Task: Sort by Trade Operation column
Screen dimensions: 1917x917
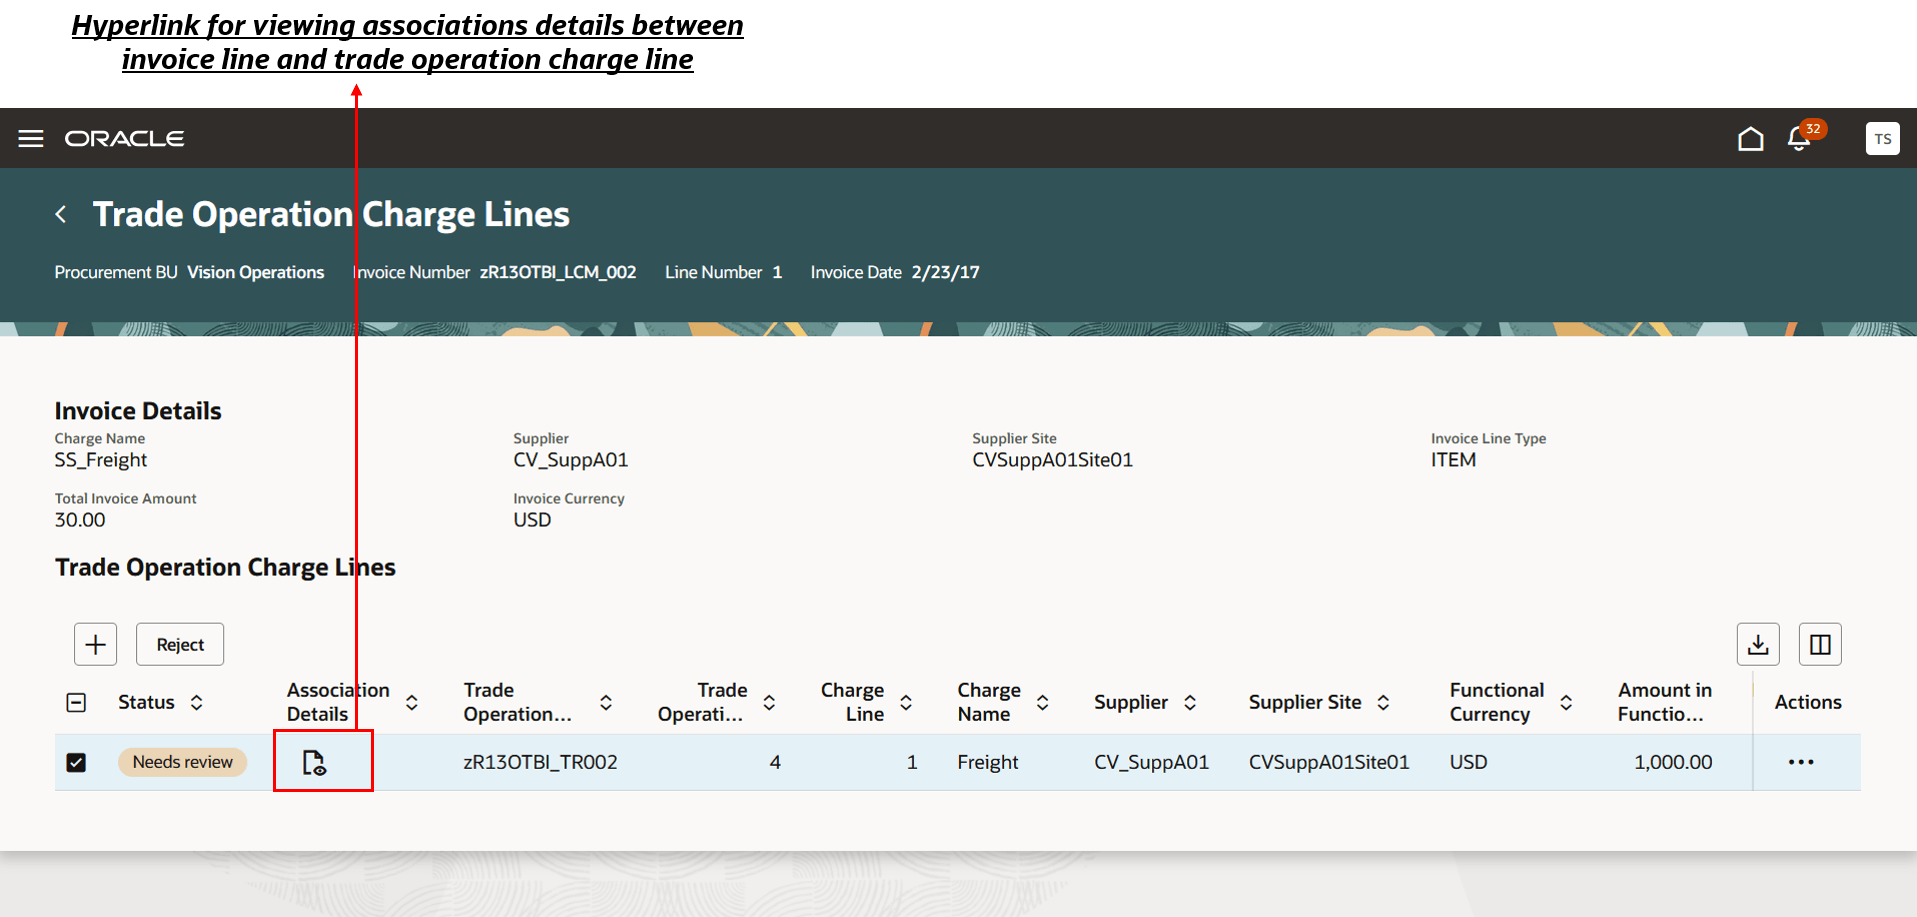Action: (x=606, y=702)
